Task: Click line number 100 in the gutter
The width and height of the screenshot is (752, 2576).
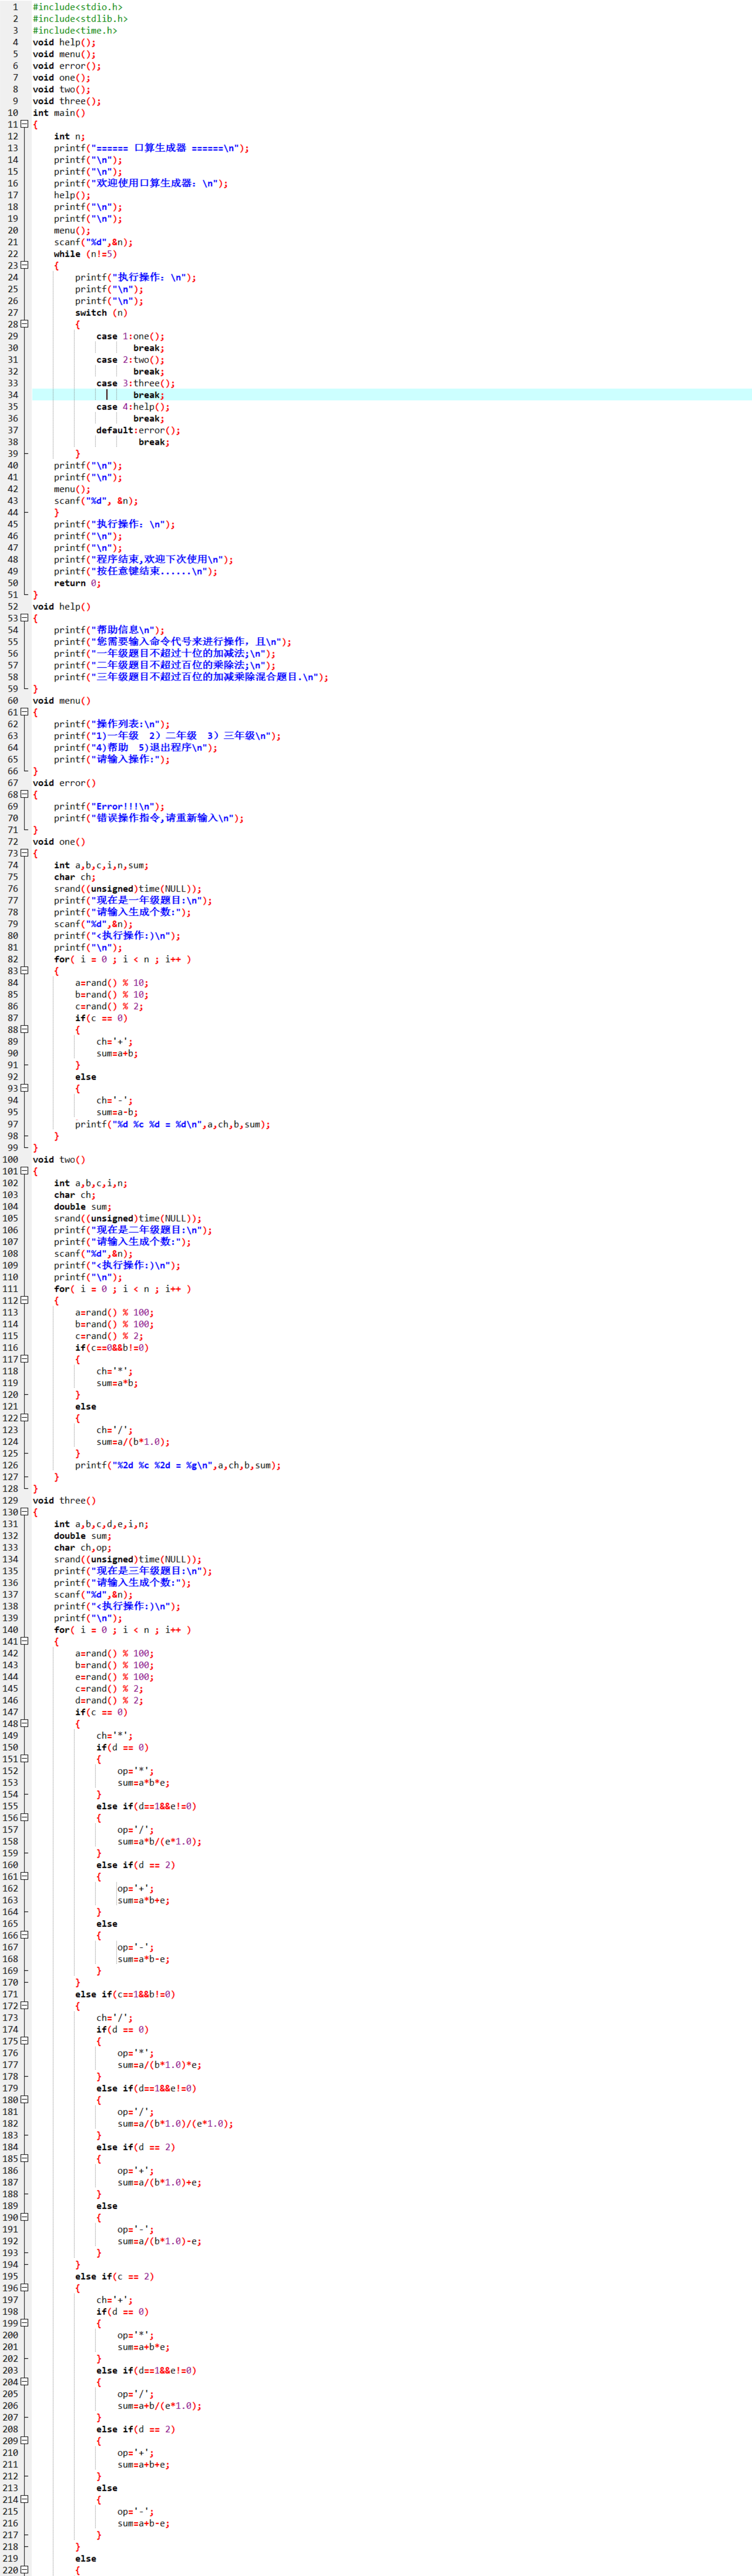Action: [11, 1160]
